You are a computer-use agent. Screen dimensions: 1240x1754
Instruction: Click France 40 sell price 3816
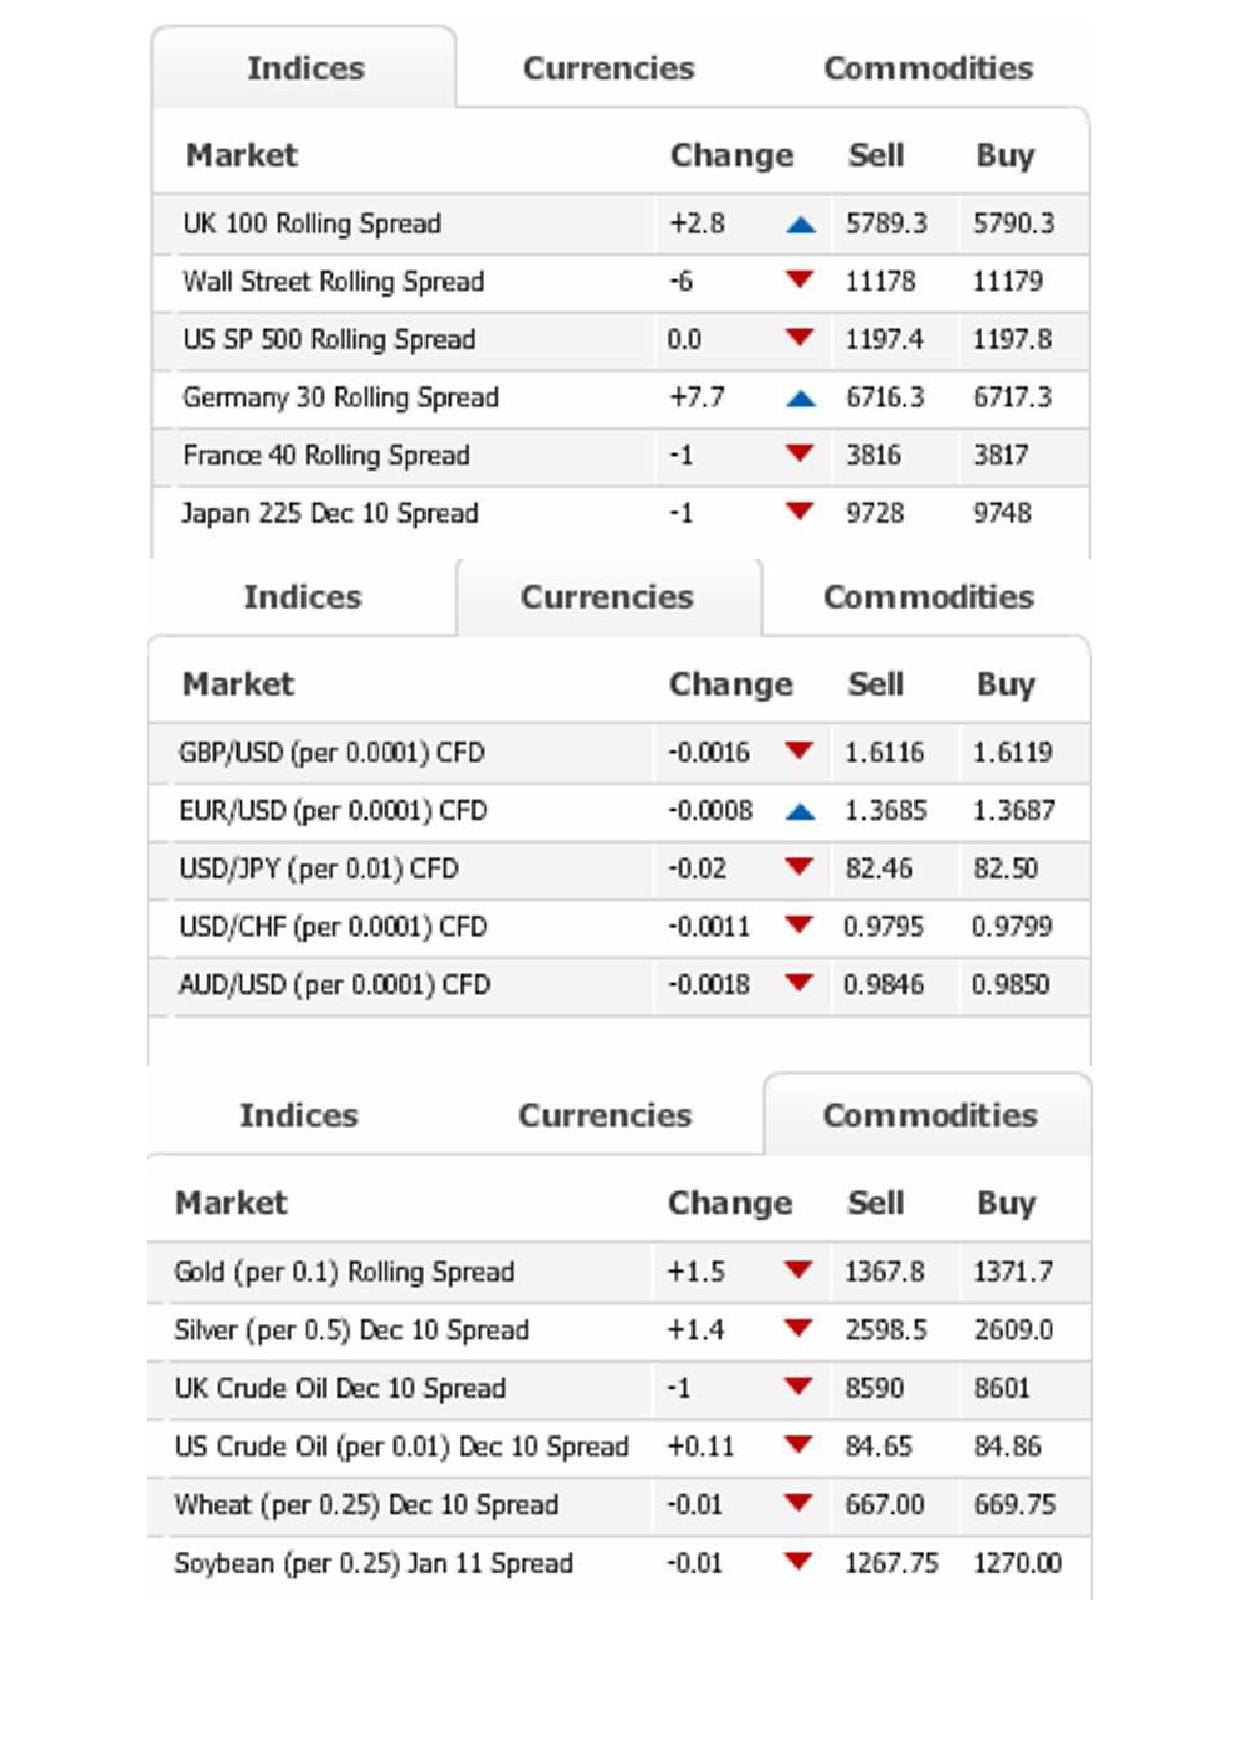tap(873, 455)
